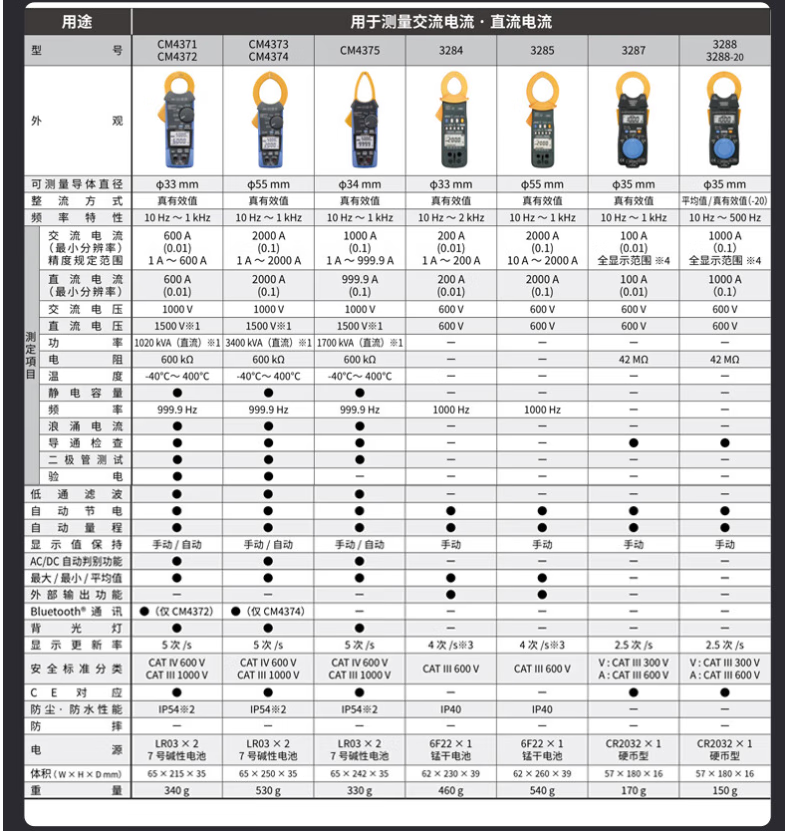Click the 'IP40' cell under 3284

451,709
